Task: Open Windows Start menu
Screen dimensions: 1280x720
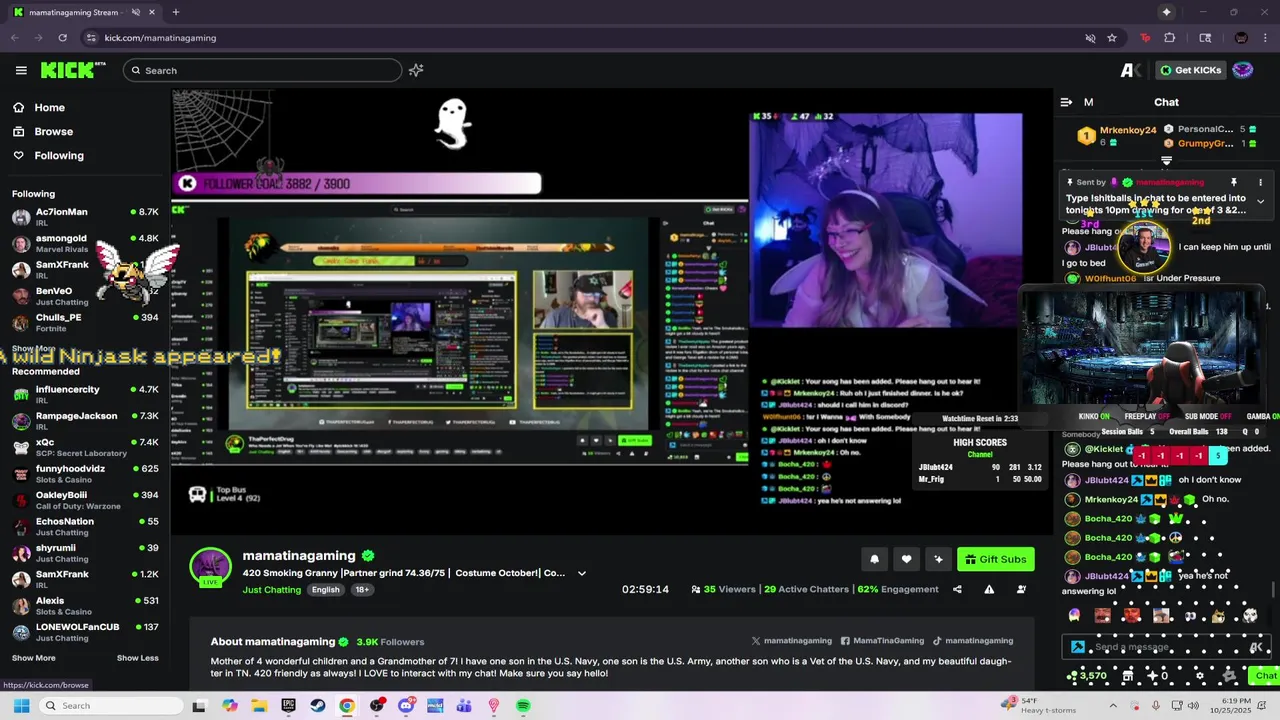Action: (x=21, y=706)
